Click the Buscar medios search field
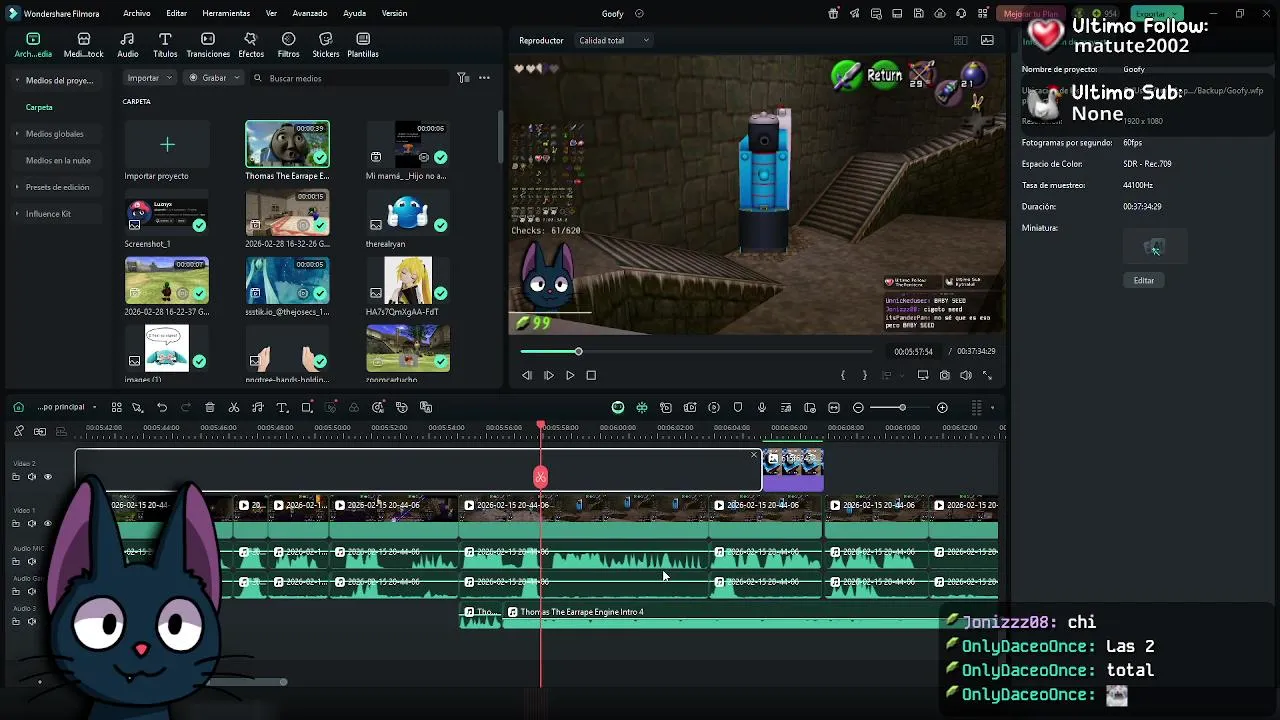The height and width of the screenshot is (720, 1280). coord(350,78)
